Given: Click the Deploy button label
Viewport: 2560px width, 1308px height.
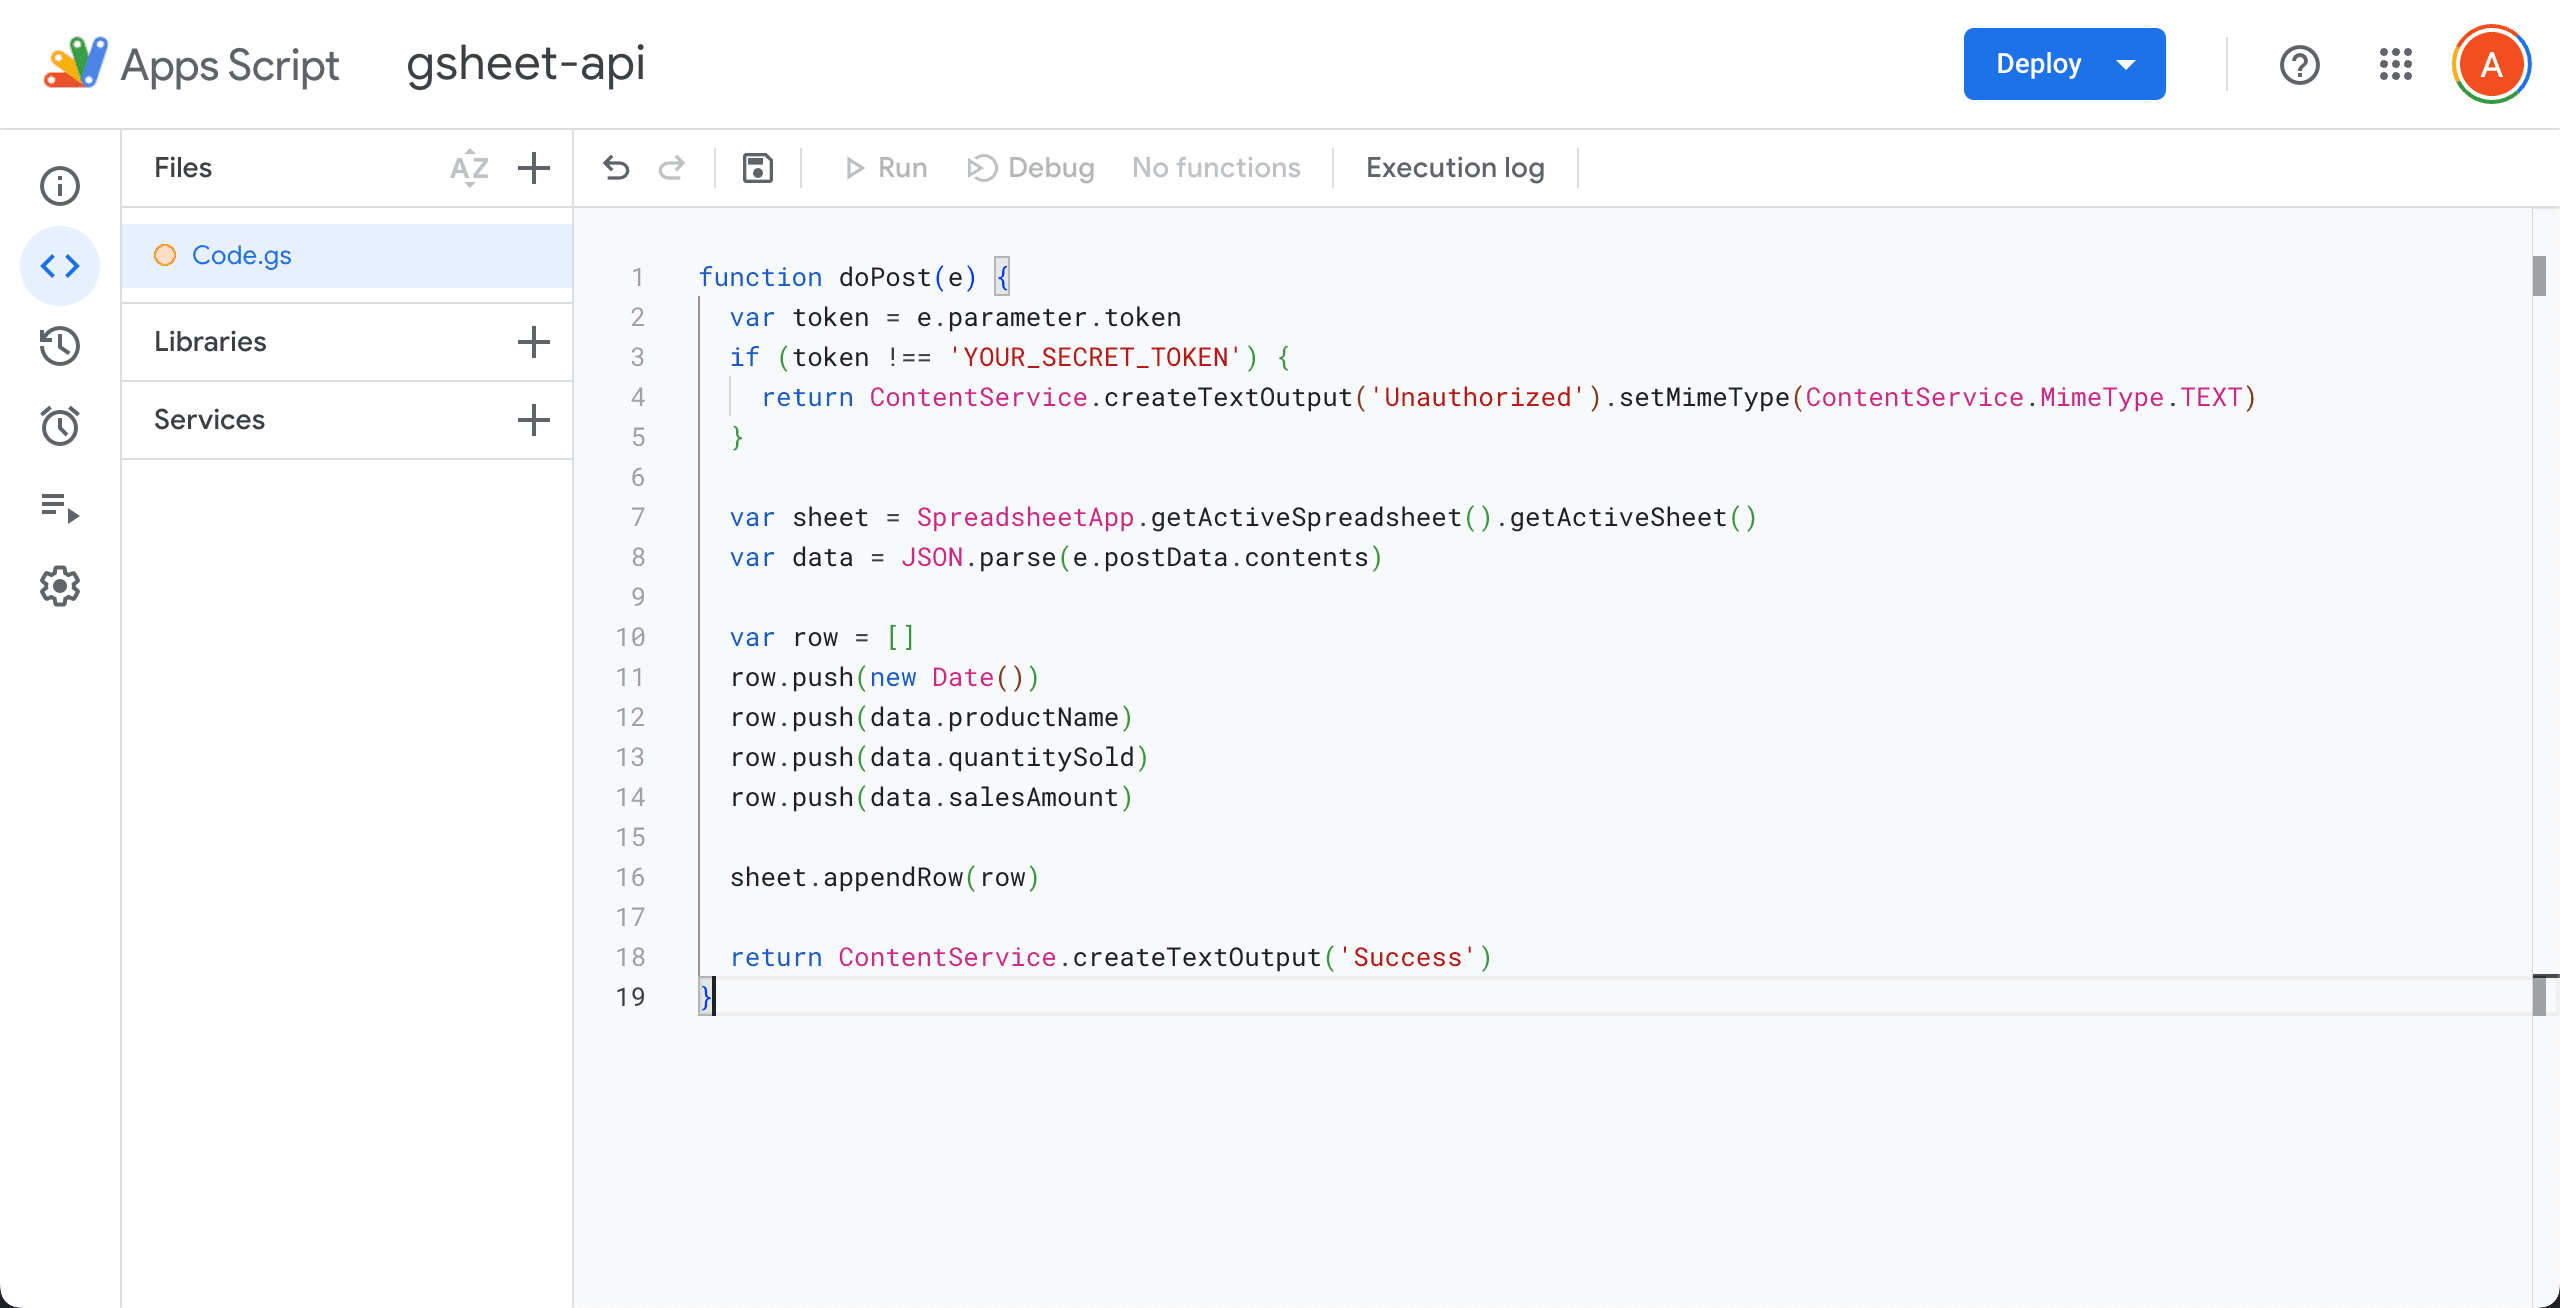Looking at the screenshot, I should [2038, 64].
